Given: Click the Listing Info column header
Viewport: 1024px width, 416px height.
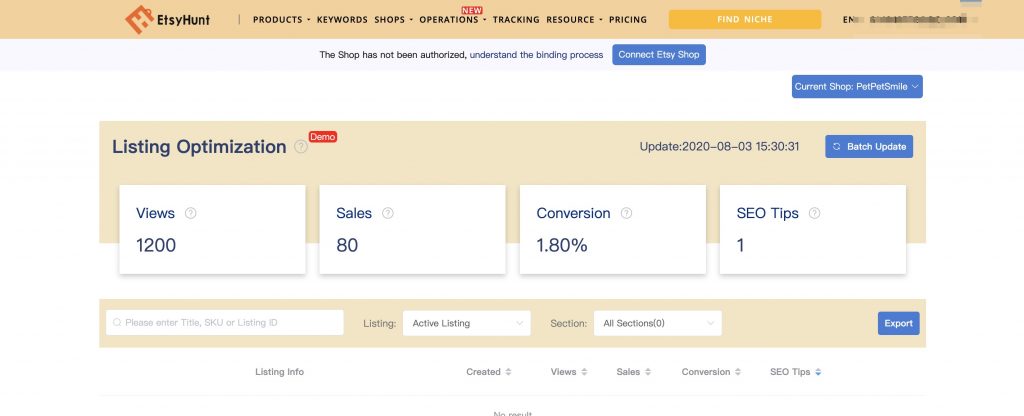Looking at the screenshot, I should click(280, 372).
